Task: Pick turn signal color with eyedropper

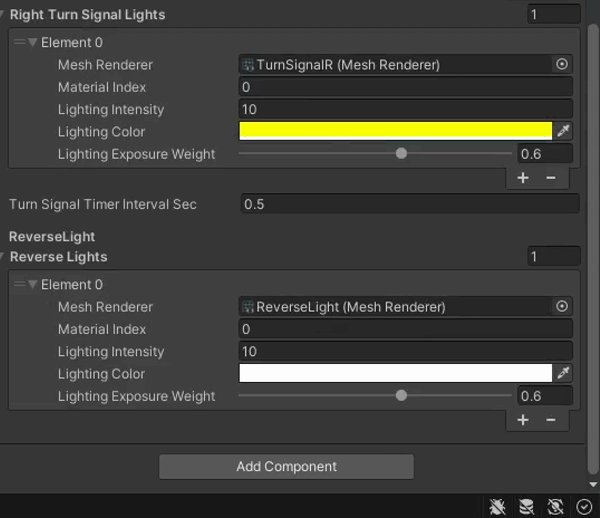Action: coord(563,131)
